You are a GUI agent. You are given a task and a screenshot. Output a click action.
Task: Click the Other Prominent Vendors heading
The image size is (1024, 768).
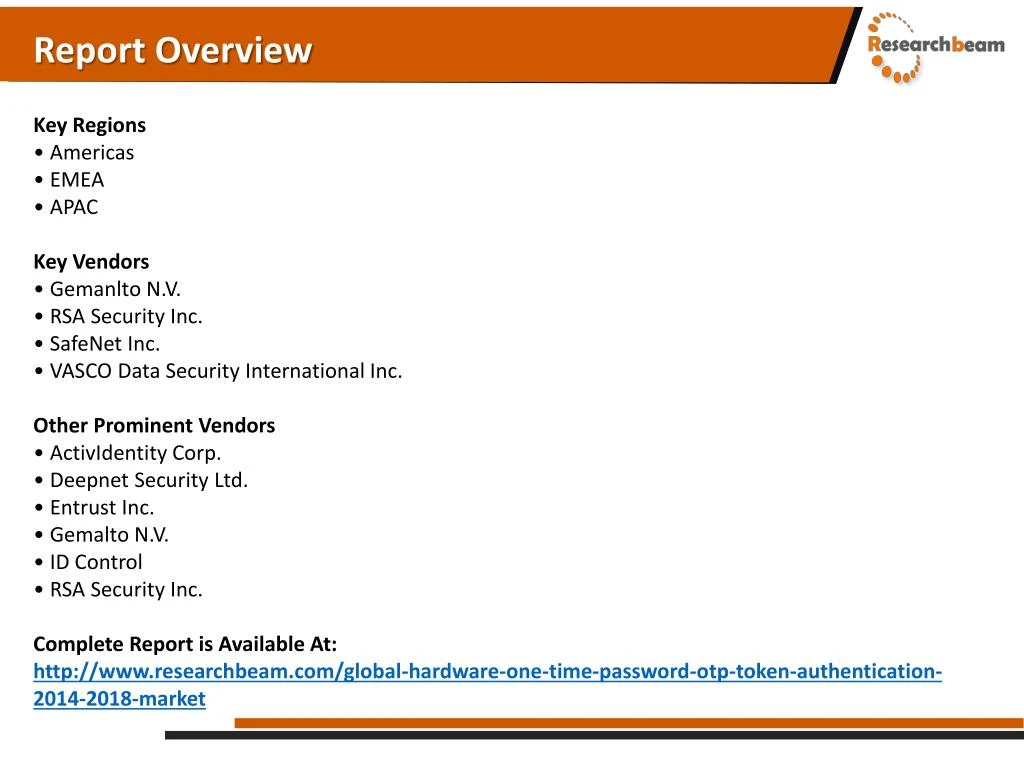coord(154,425)
